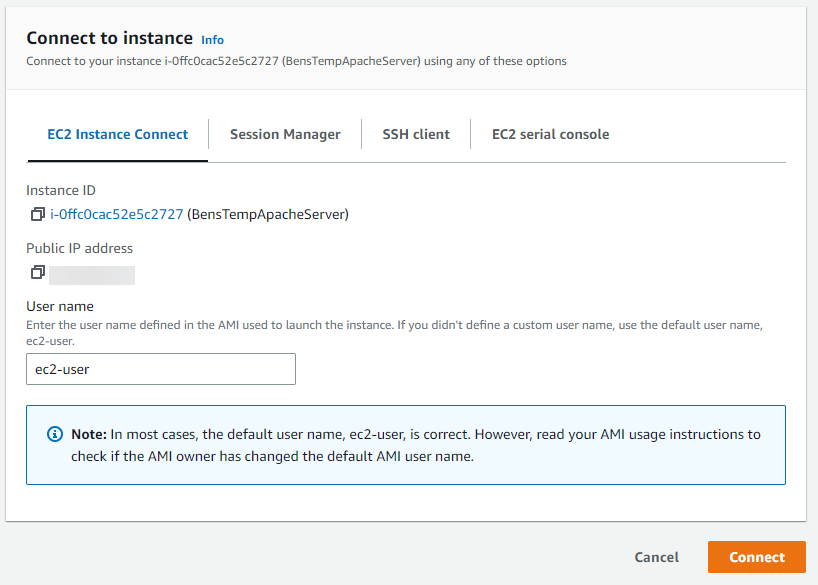Click the 'User name' label
This screenshot has width=818, height=585.
pyautogui.click(x=60, y=306)
